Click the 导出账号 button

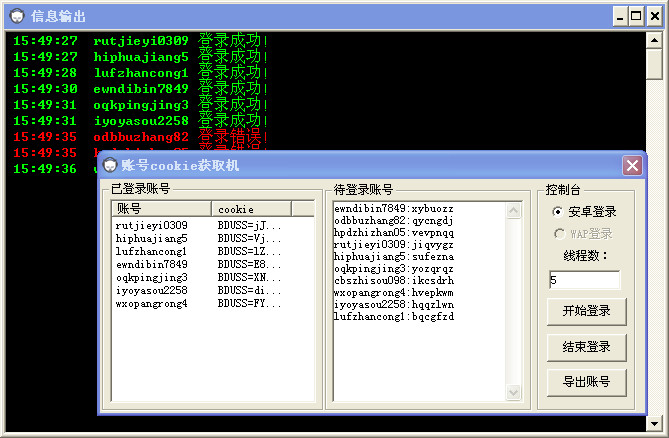coord(587,382)
